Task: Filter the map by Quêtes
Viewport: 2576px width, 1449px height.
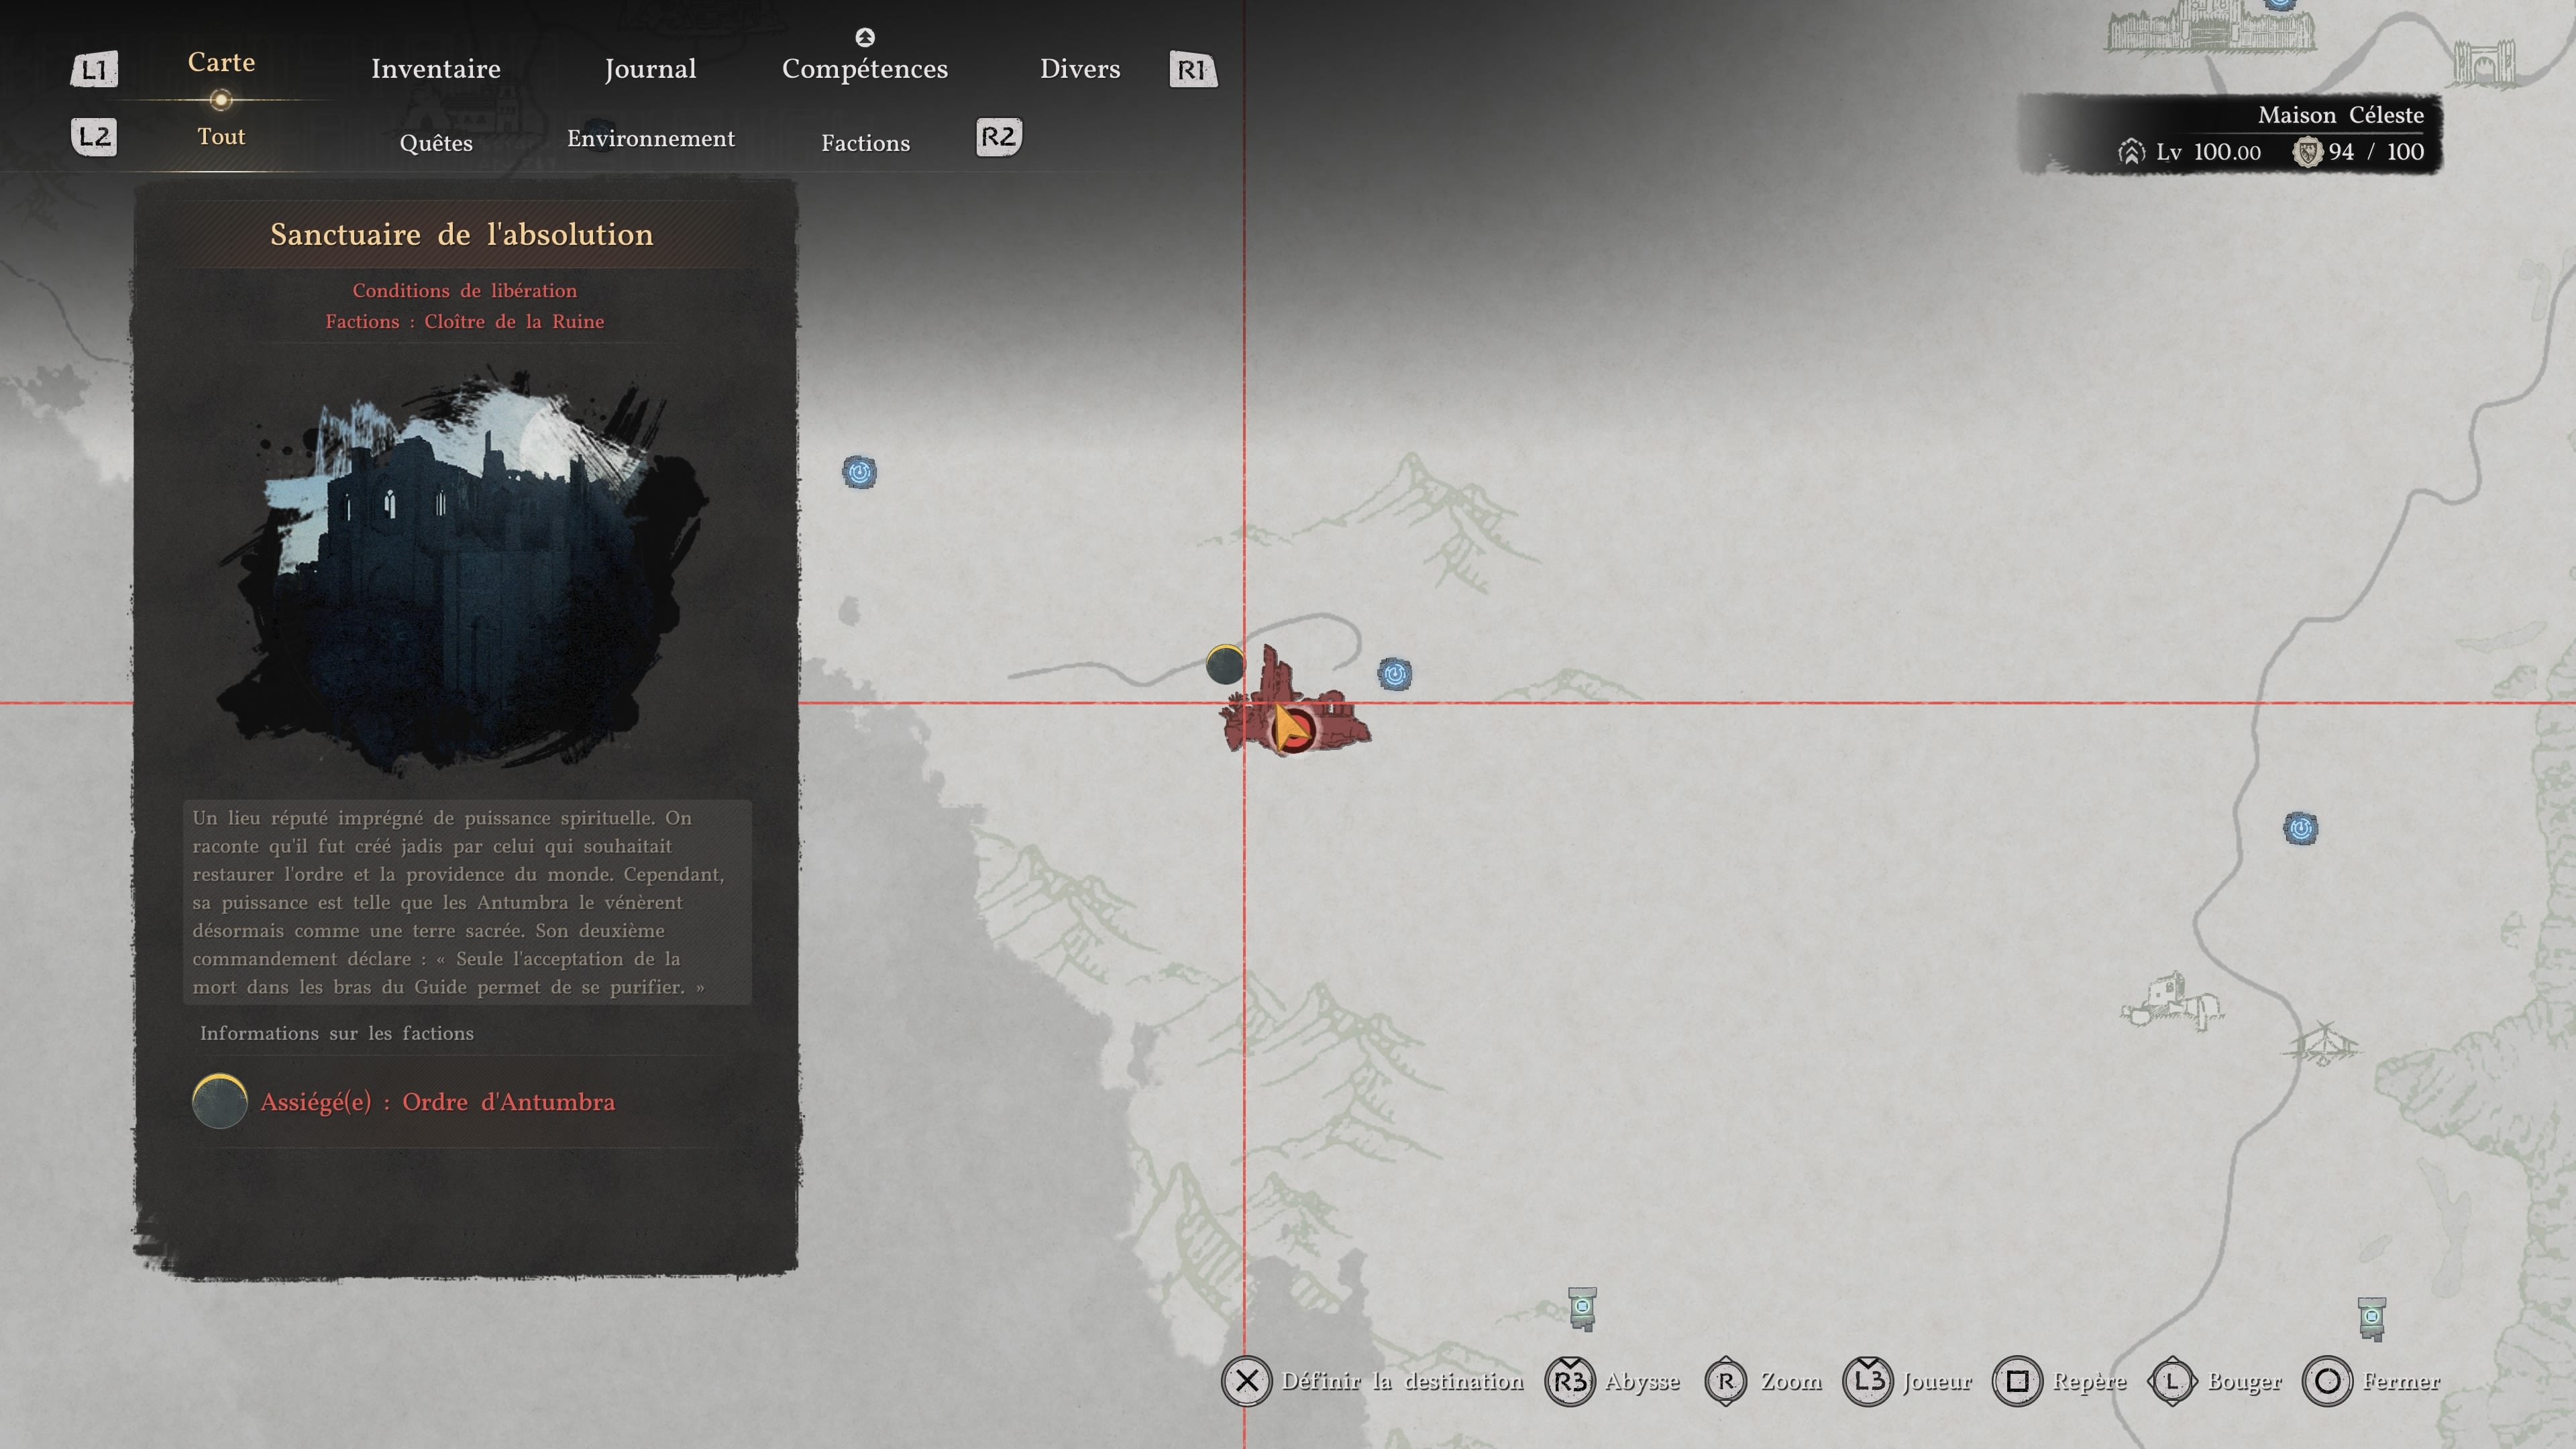Action: point(436,143)
